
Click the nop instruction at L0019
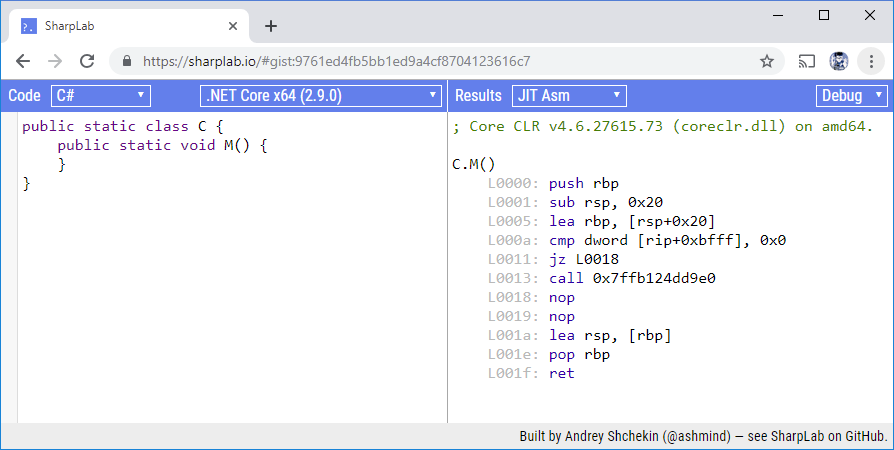(x=562, y=316)
